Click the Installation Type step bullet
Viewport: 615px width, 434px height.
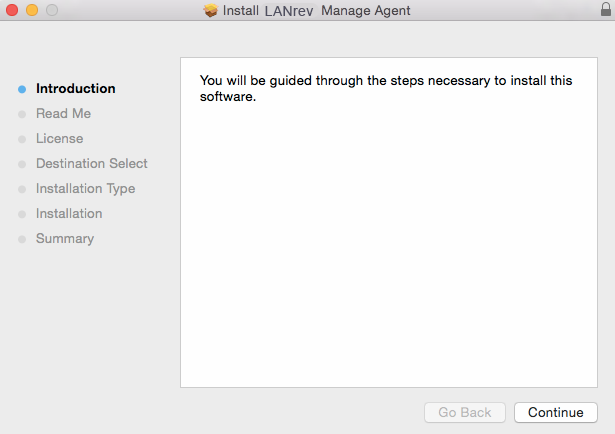22,189
